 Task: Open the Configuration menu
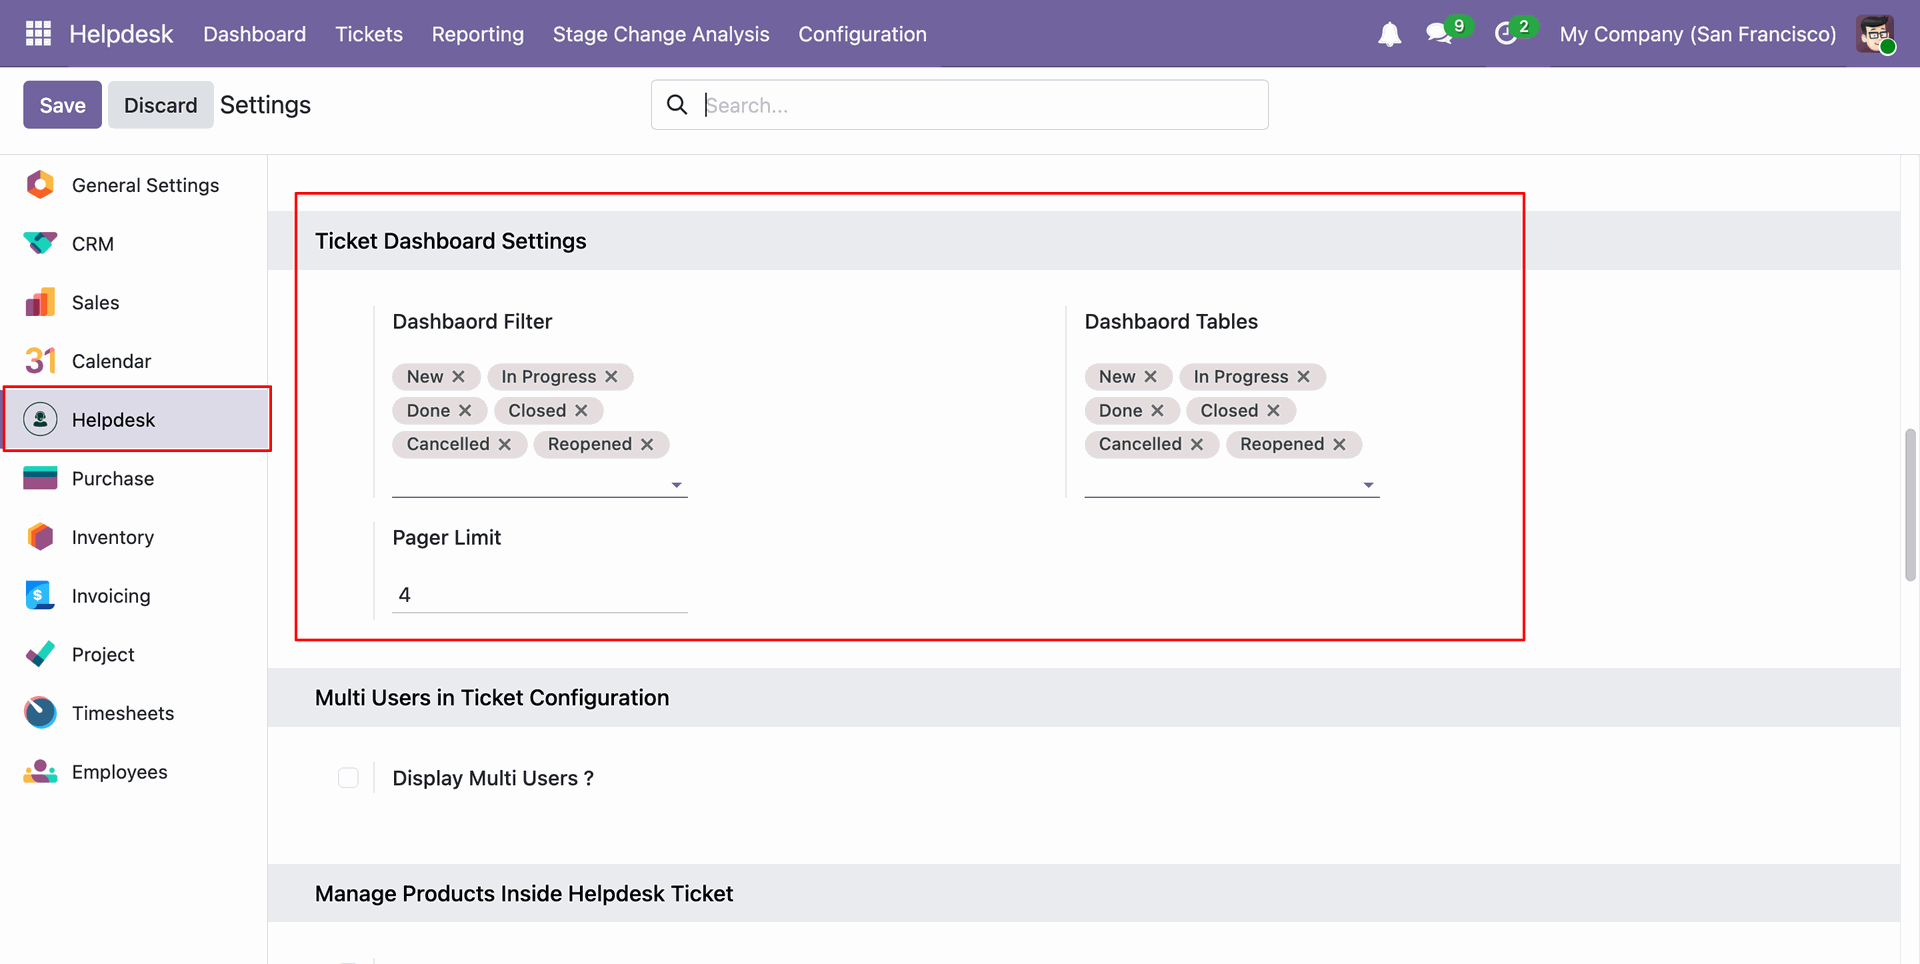click(862, 34)
